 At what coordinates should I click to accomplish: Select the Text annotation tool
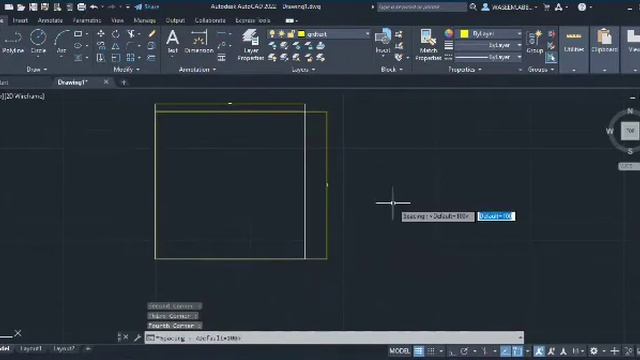point(173,42)
